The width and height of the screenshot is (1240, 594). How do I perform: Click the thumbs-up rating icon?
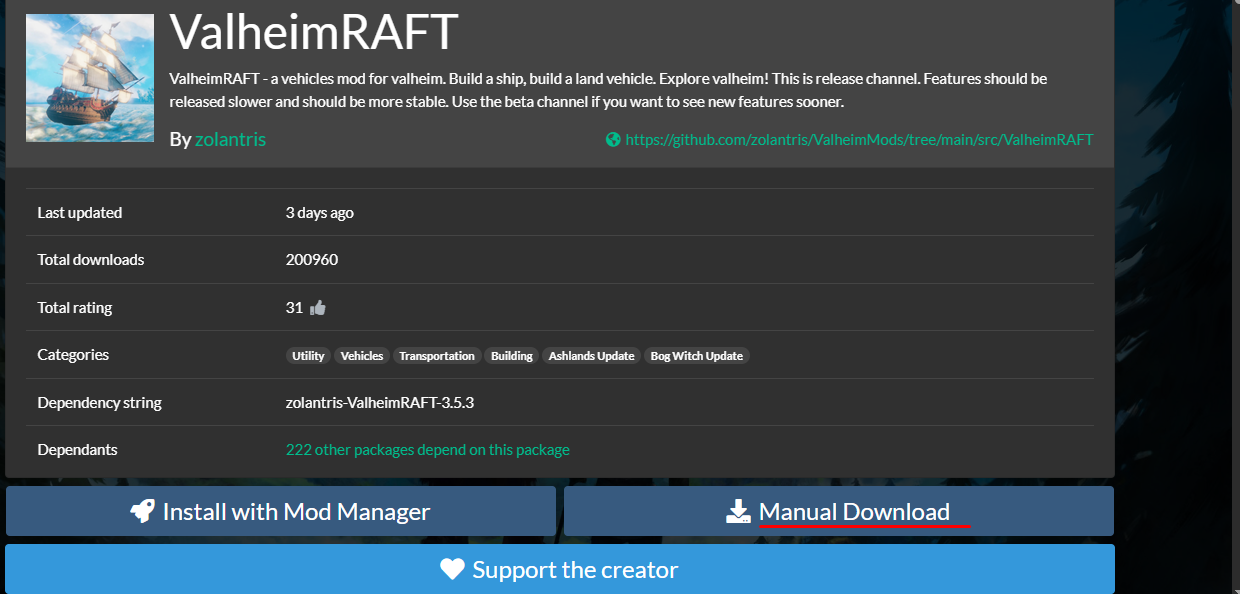click(318, 308)
